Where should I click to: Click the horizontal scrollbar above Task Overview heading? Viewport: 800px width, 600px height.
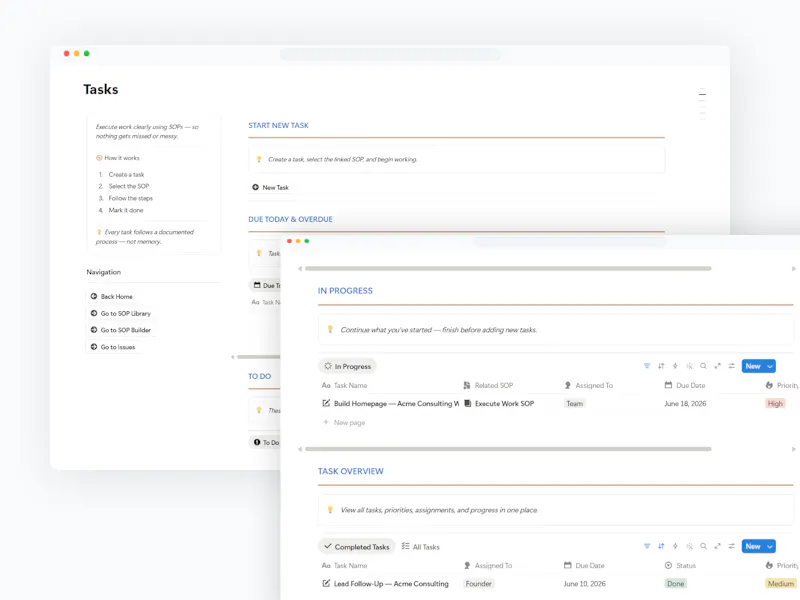(x=508, y=449)
